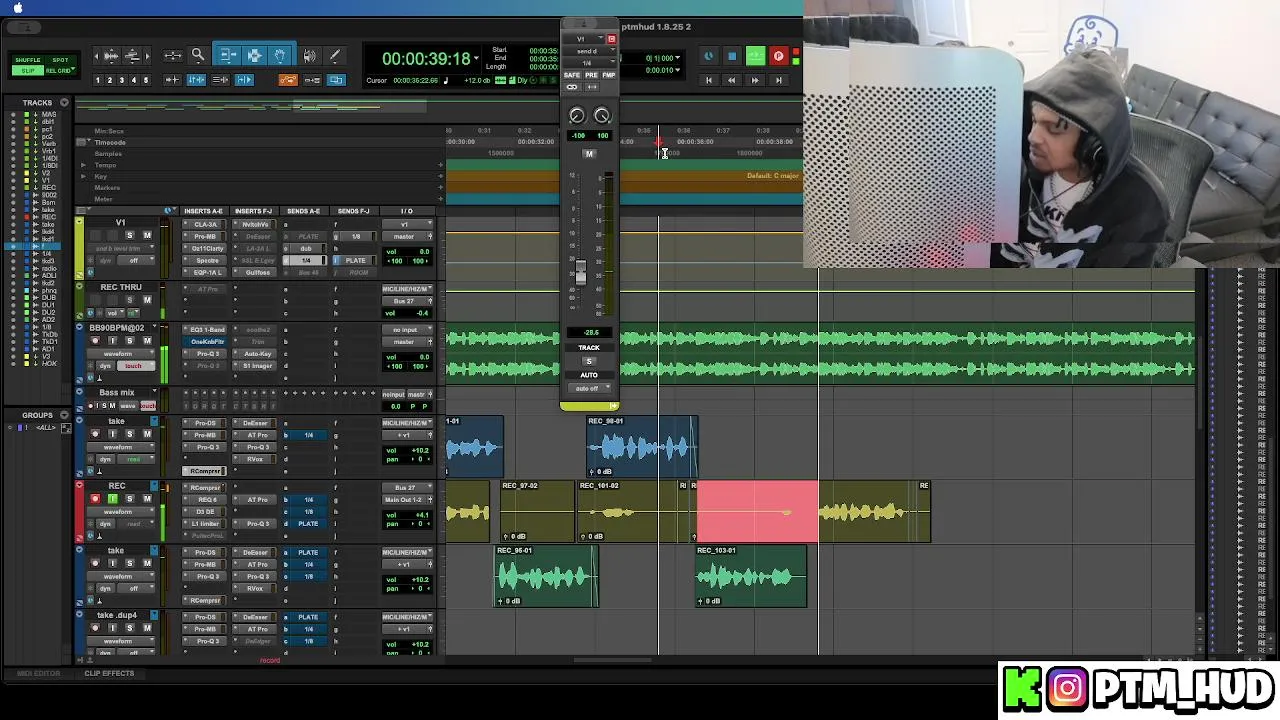Open send window 'auto off' dropdown
The height and width of the screenshot is (720, 1280).
588,388
